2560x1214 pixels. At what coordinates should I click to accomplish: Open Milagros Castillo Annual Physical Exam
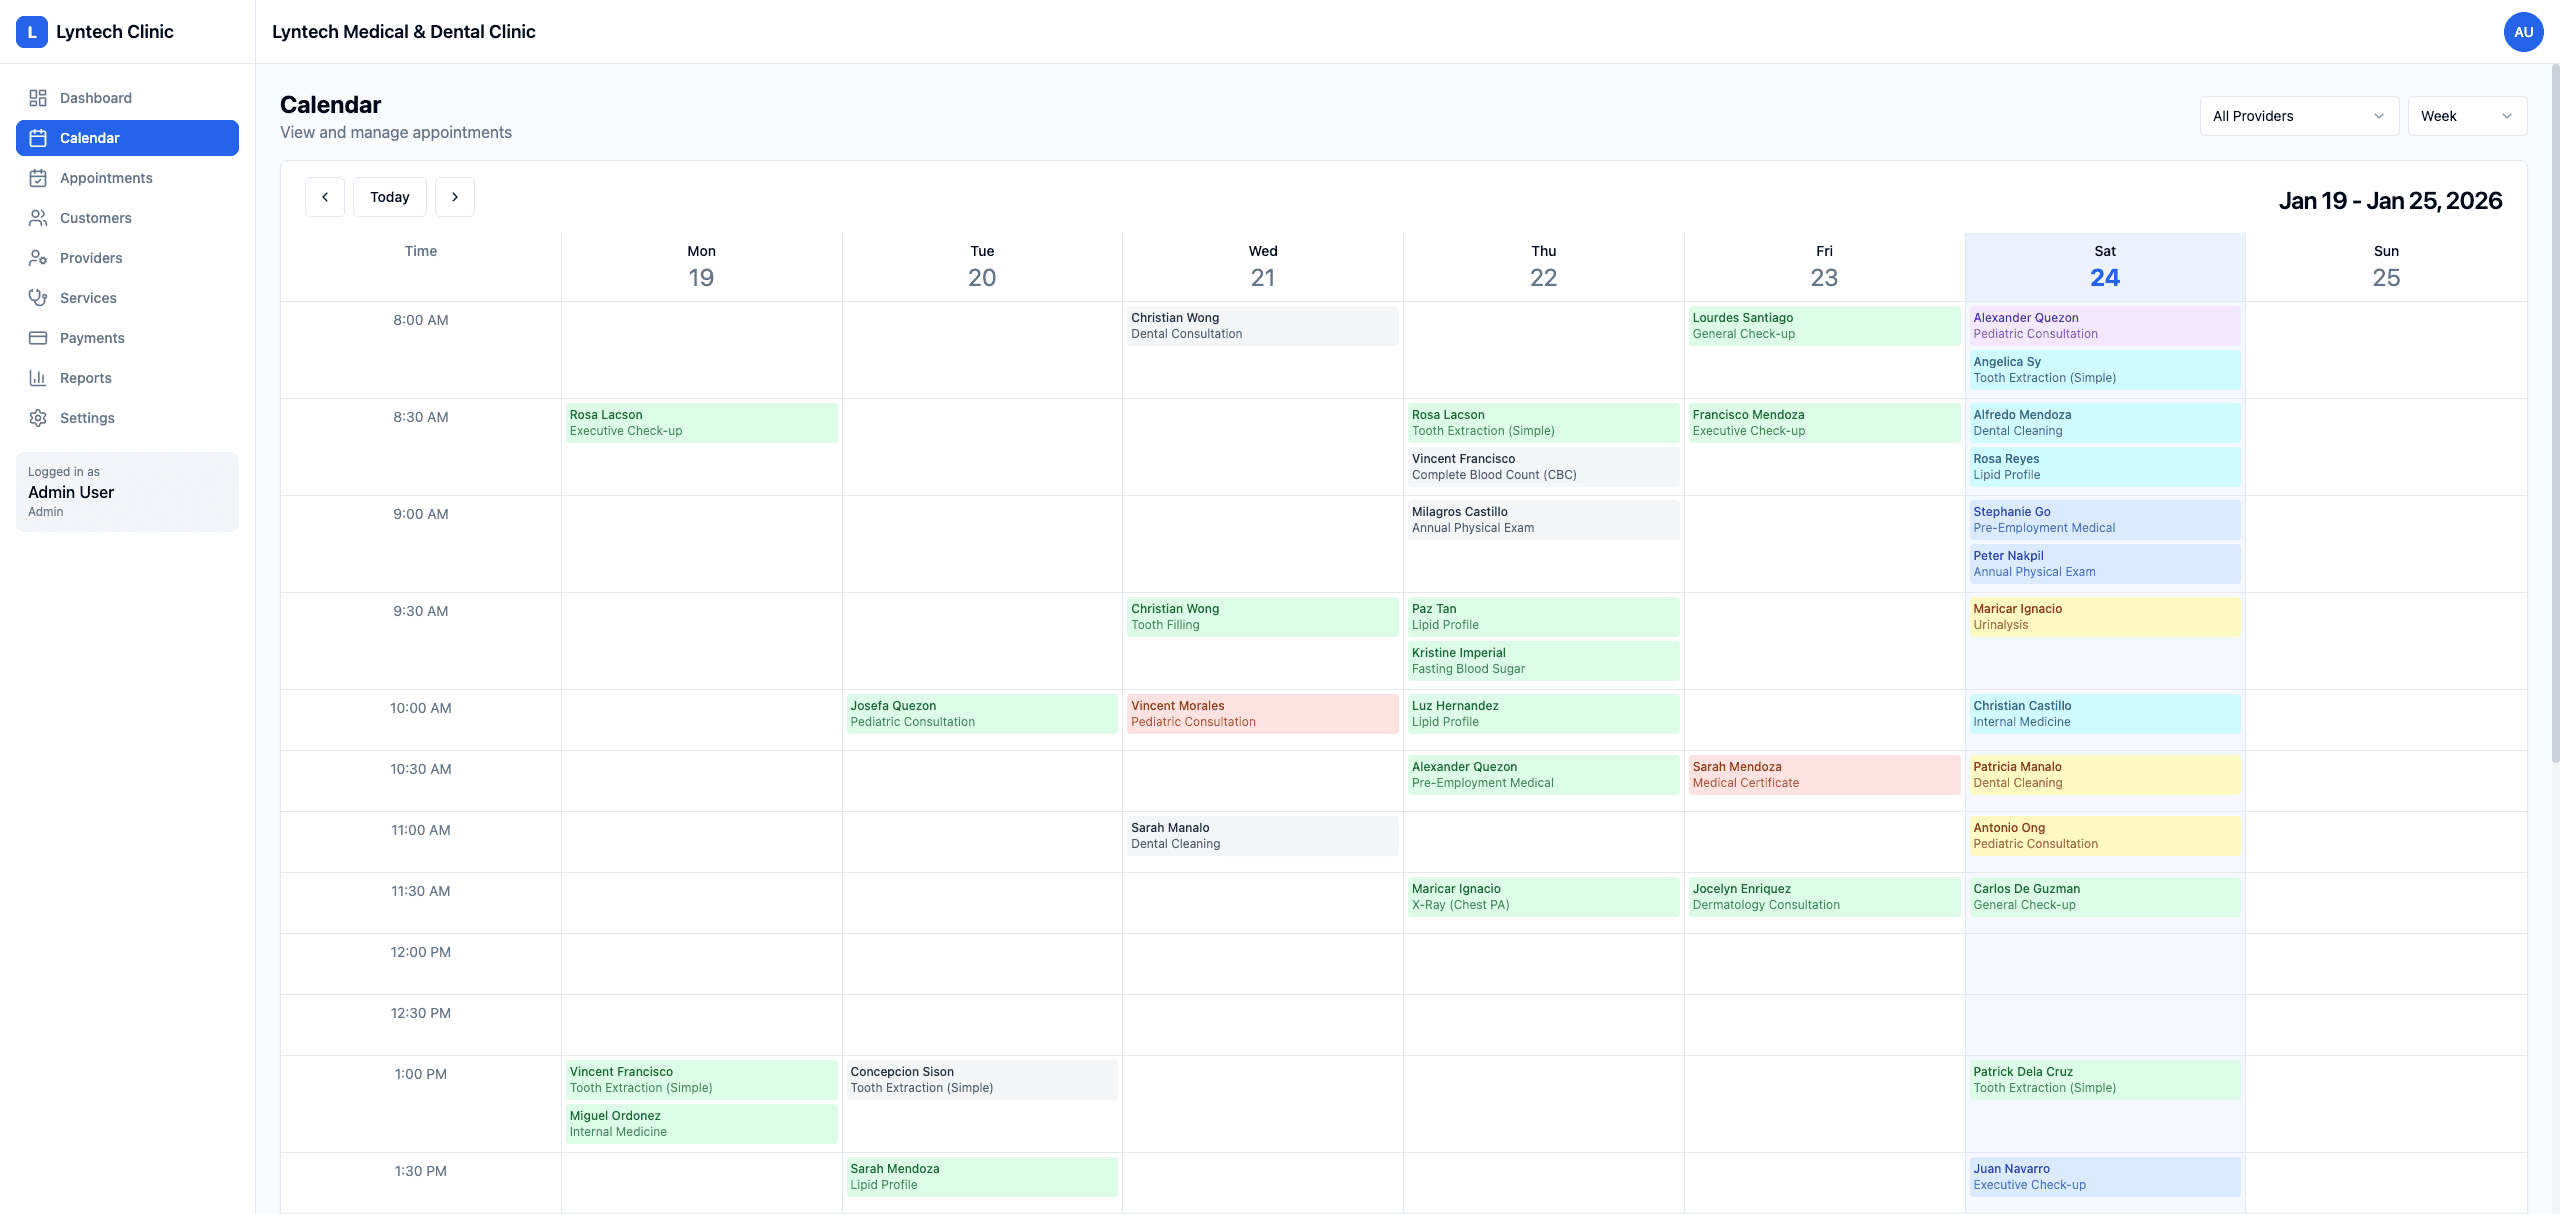[1543, 520]
